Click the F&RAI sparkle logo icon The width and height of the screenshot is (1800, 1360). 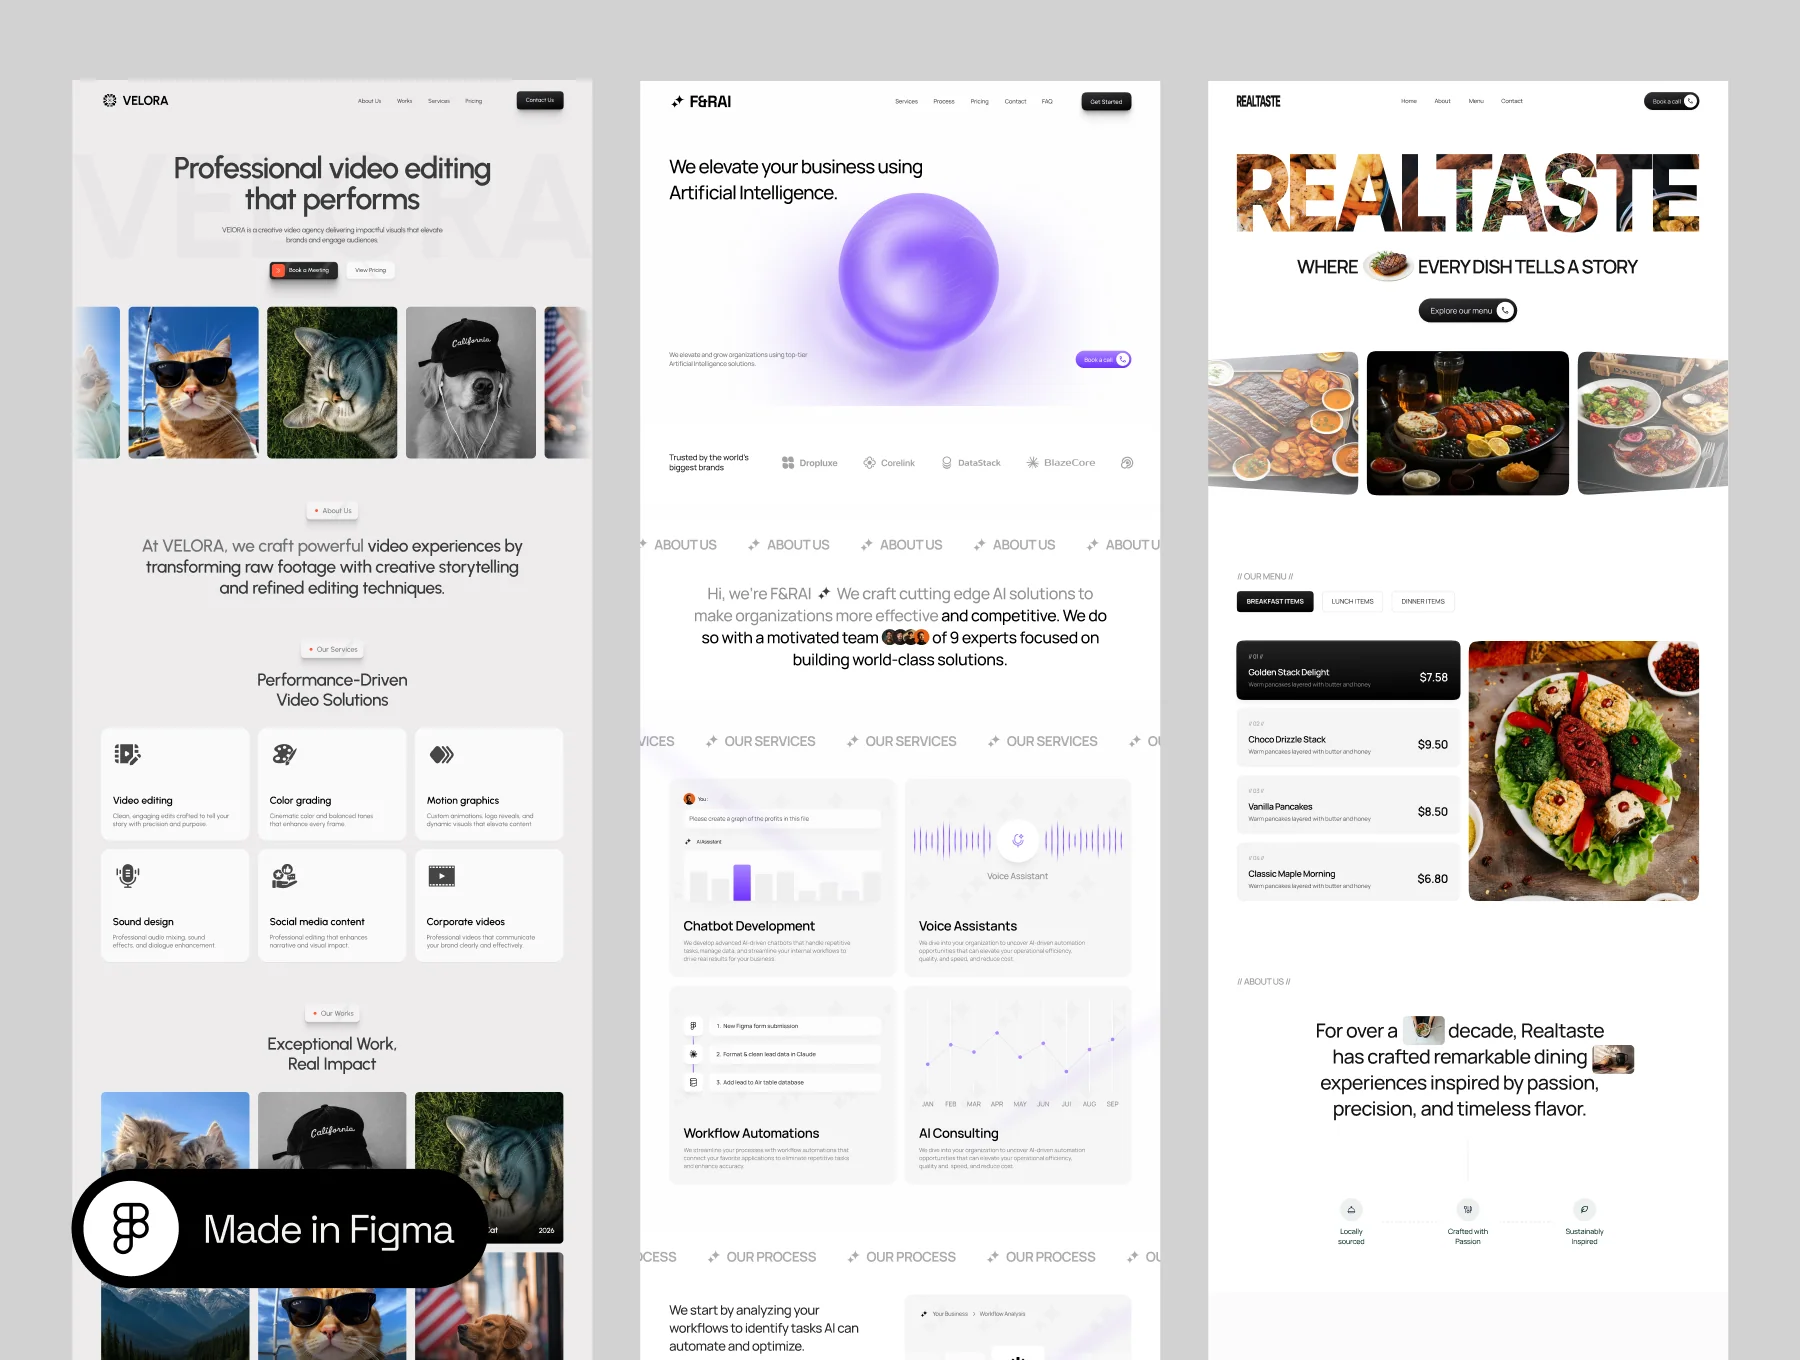(677, 101)
